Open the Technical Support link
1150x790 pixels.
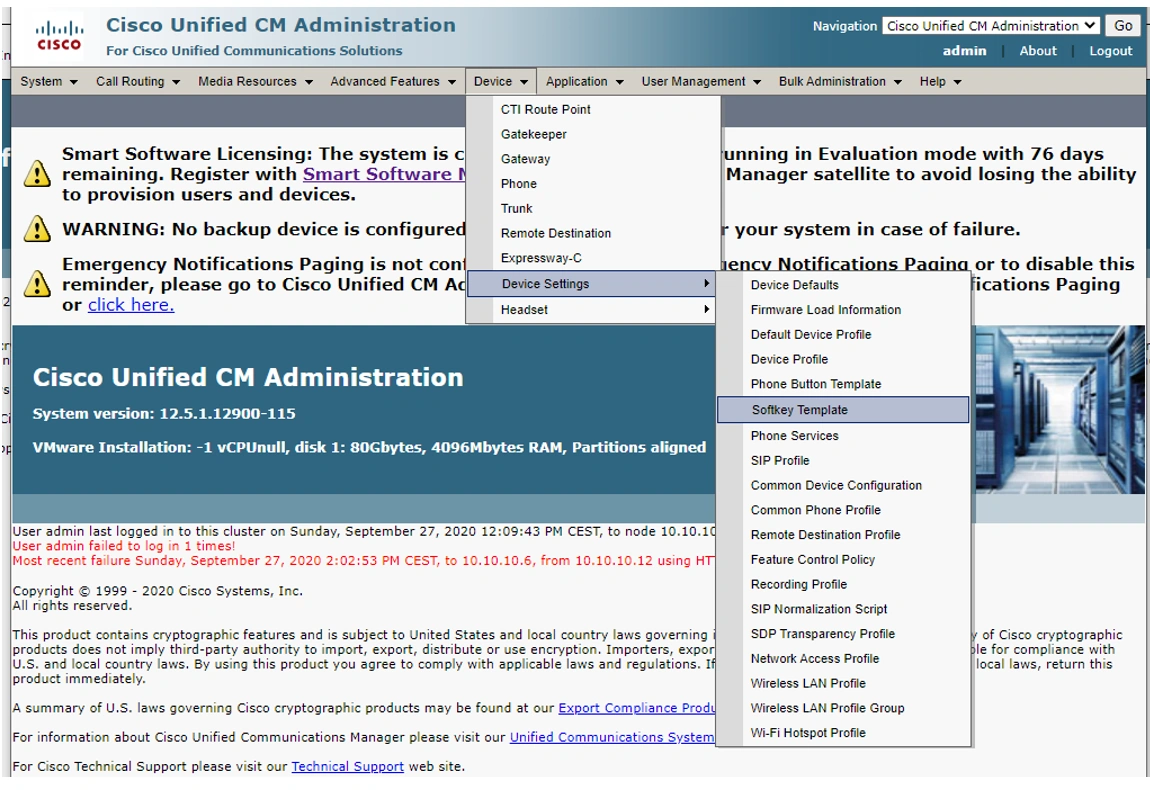pos(348,767)
